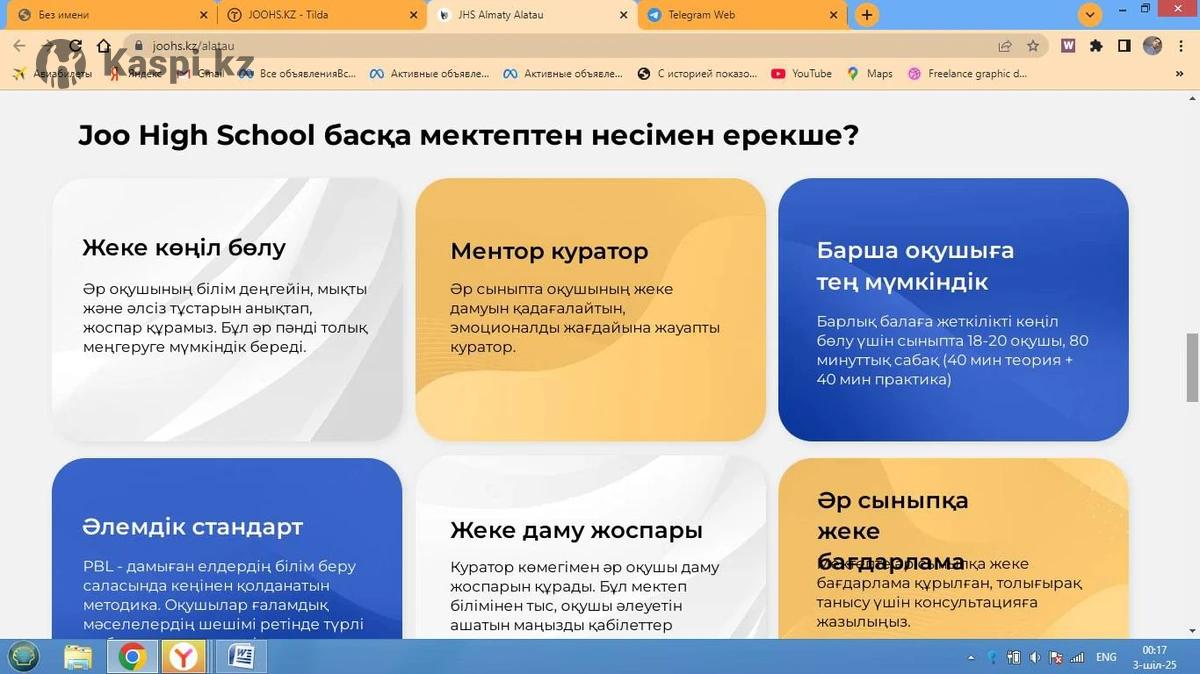Open the Maps bookmark

click(870, 74)
